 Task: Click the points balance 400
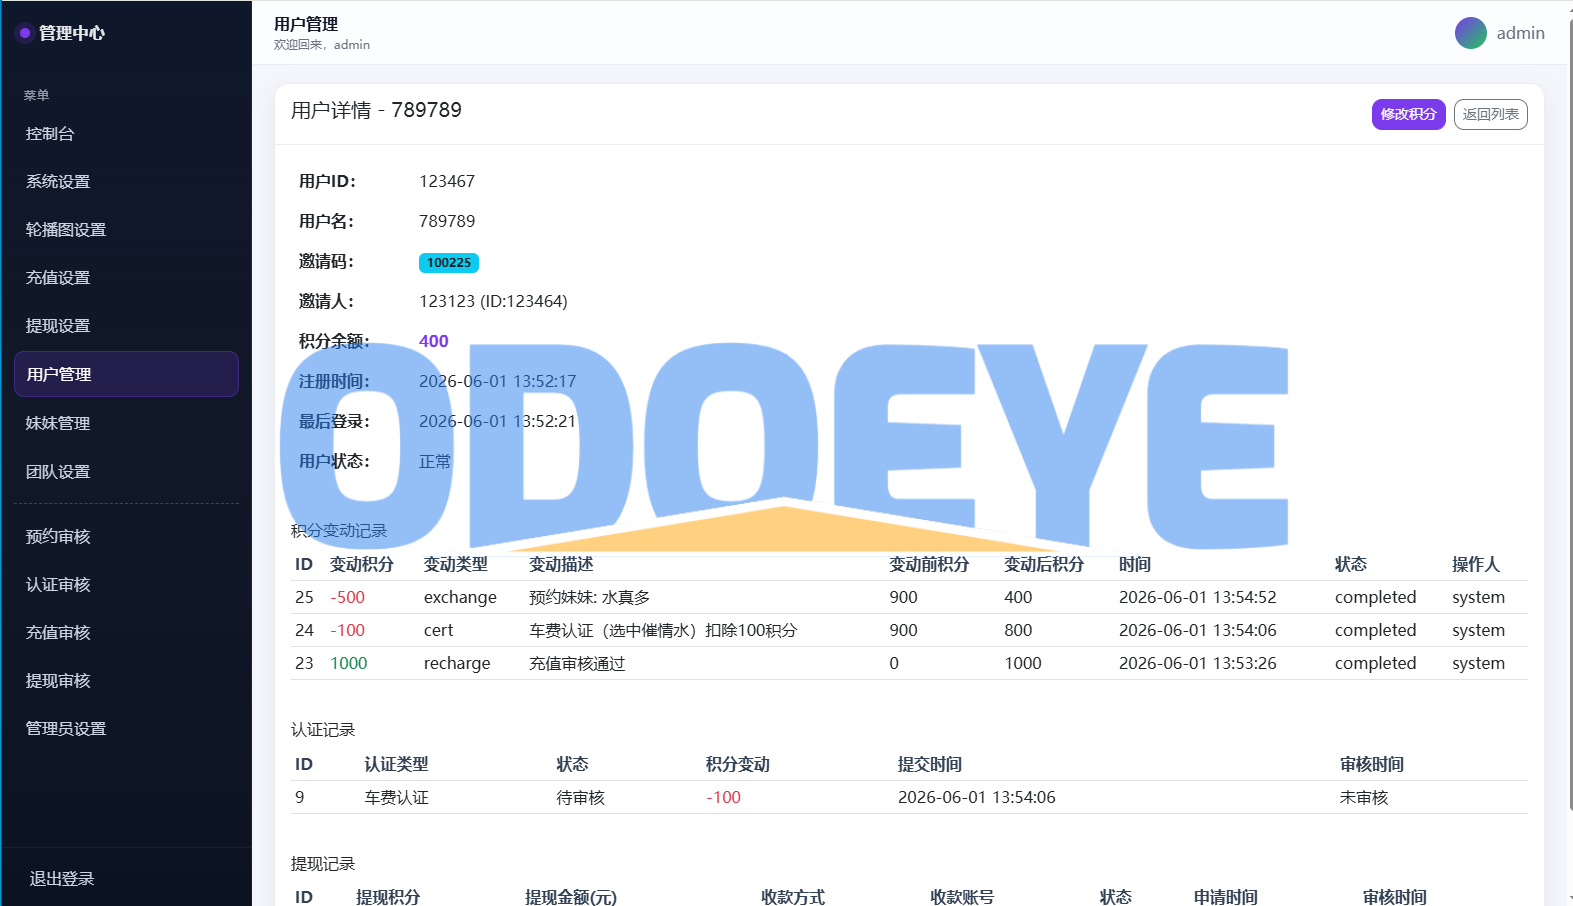pyautogui.click(x=434, y=341)
